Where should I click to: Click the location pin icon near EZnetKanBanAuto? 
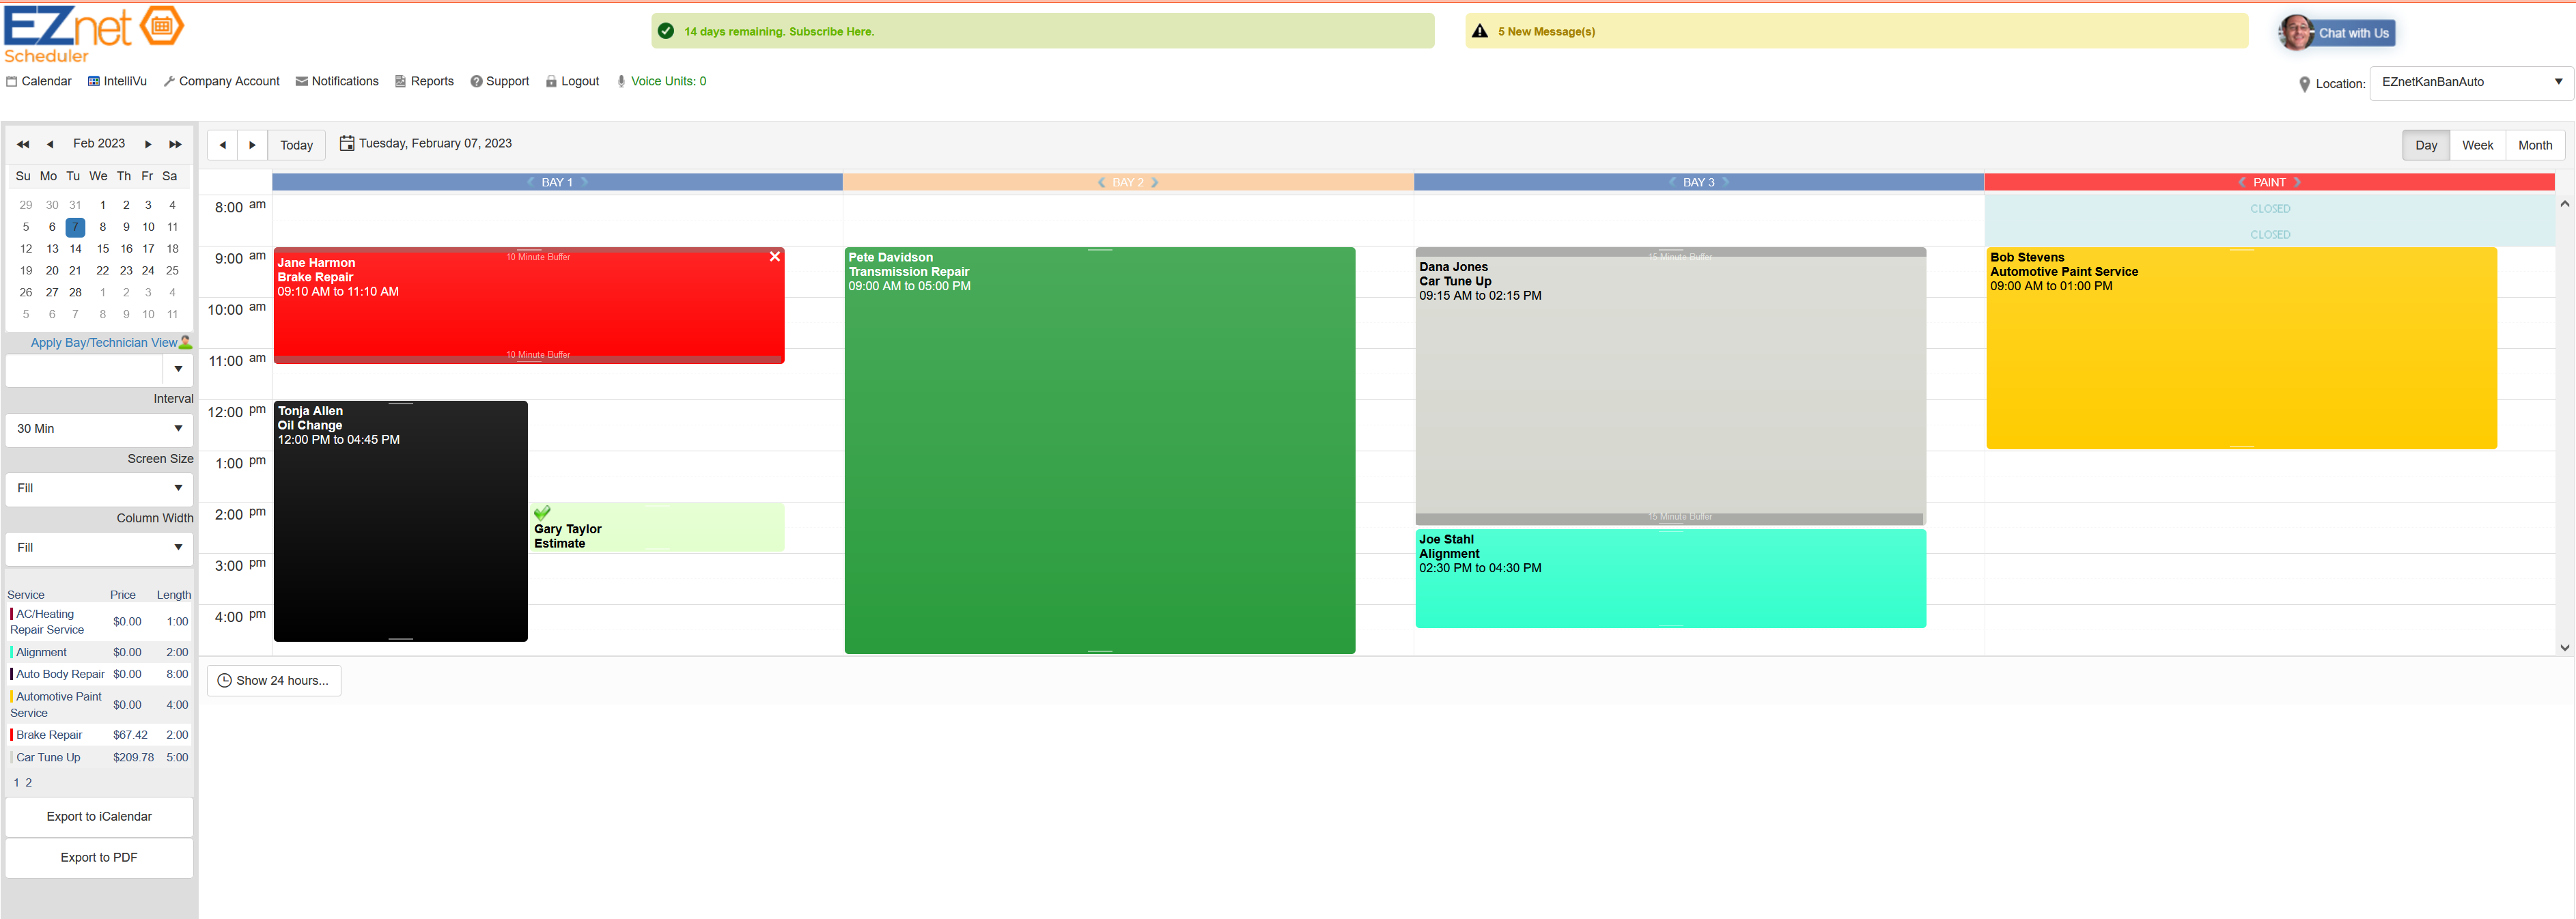click(2305, 83)
